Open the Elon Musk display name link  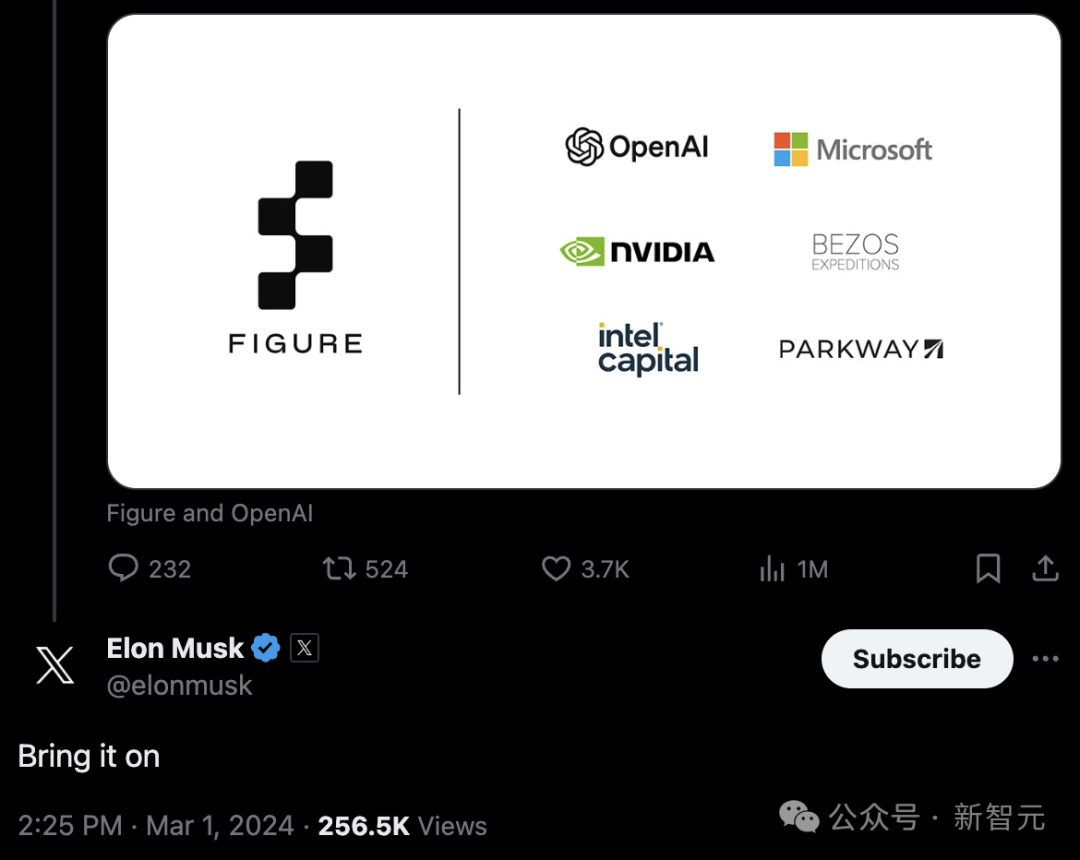(175, 649)
